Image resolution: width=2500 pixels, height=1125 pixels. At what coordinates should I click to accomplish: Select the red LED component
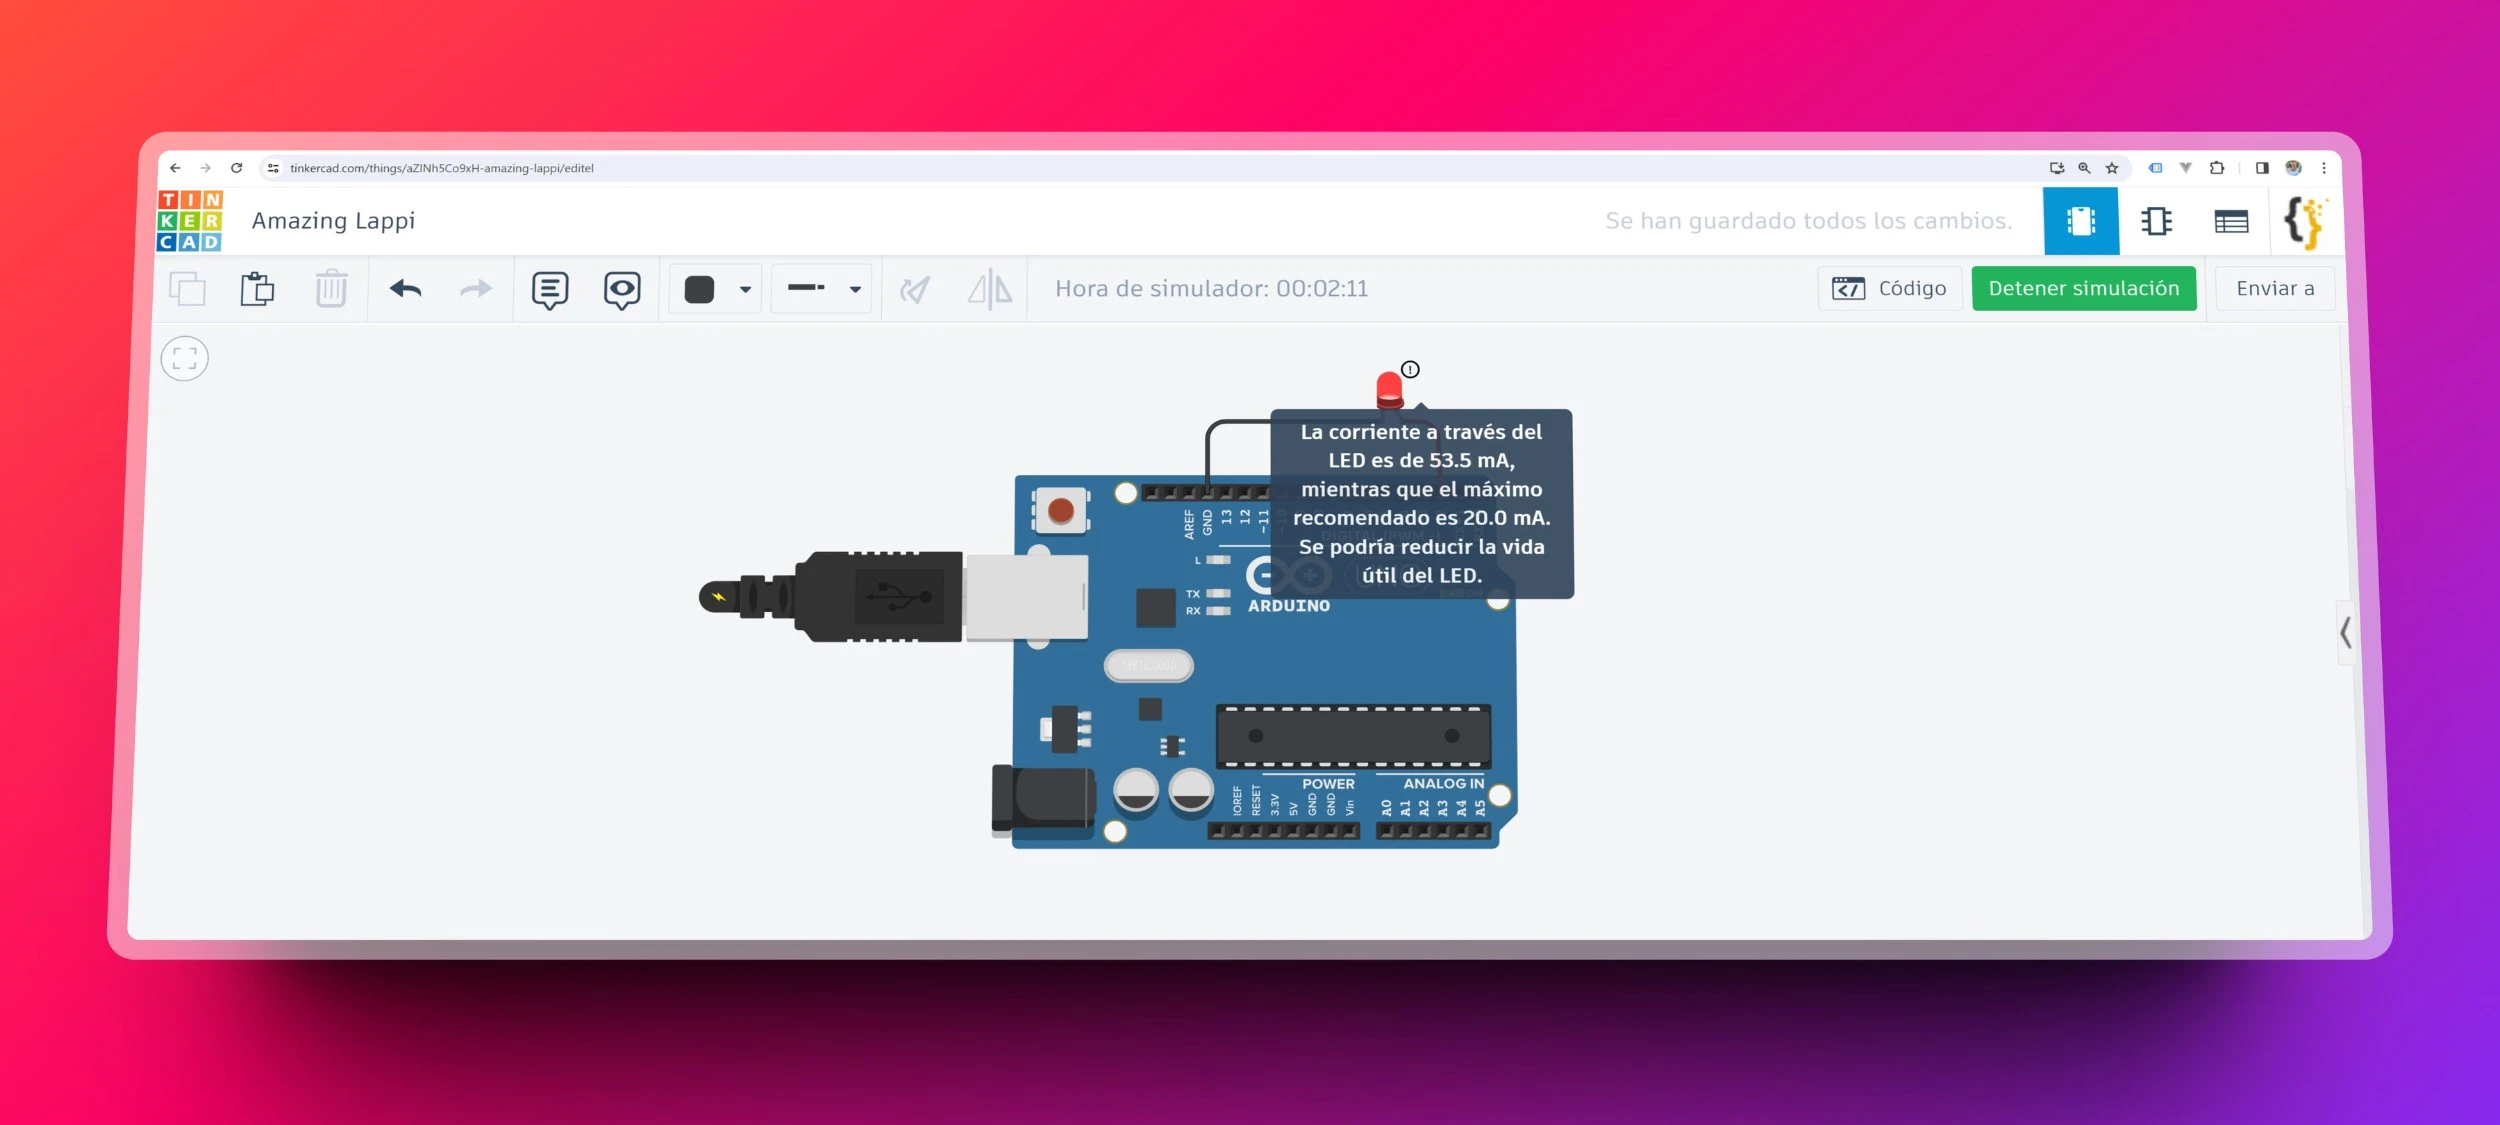1389,390
